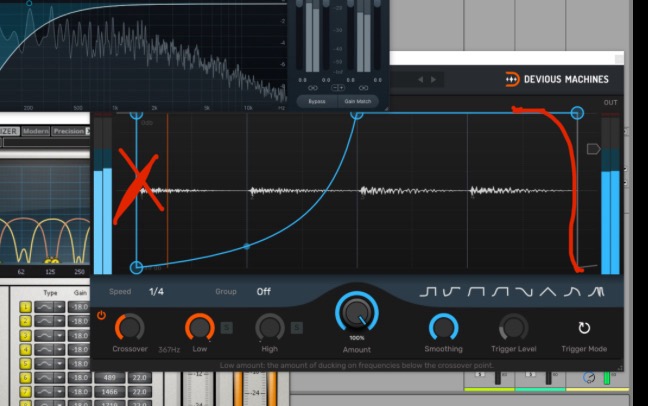Viewport: 648px width, 406px height.
Task: Click the left channel link icon above Bypass
Action: pos(313,88)
